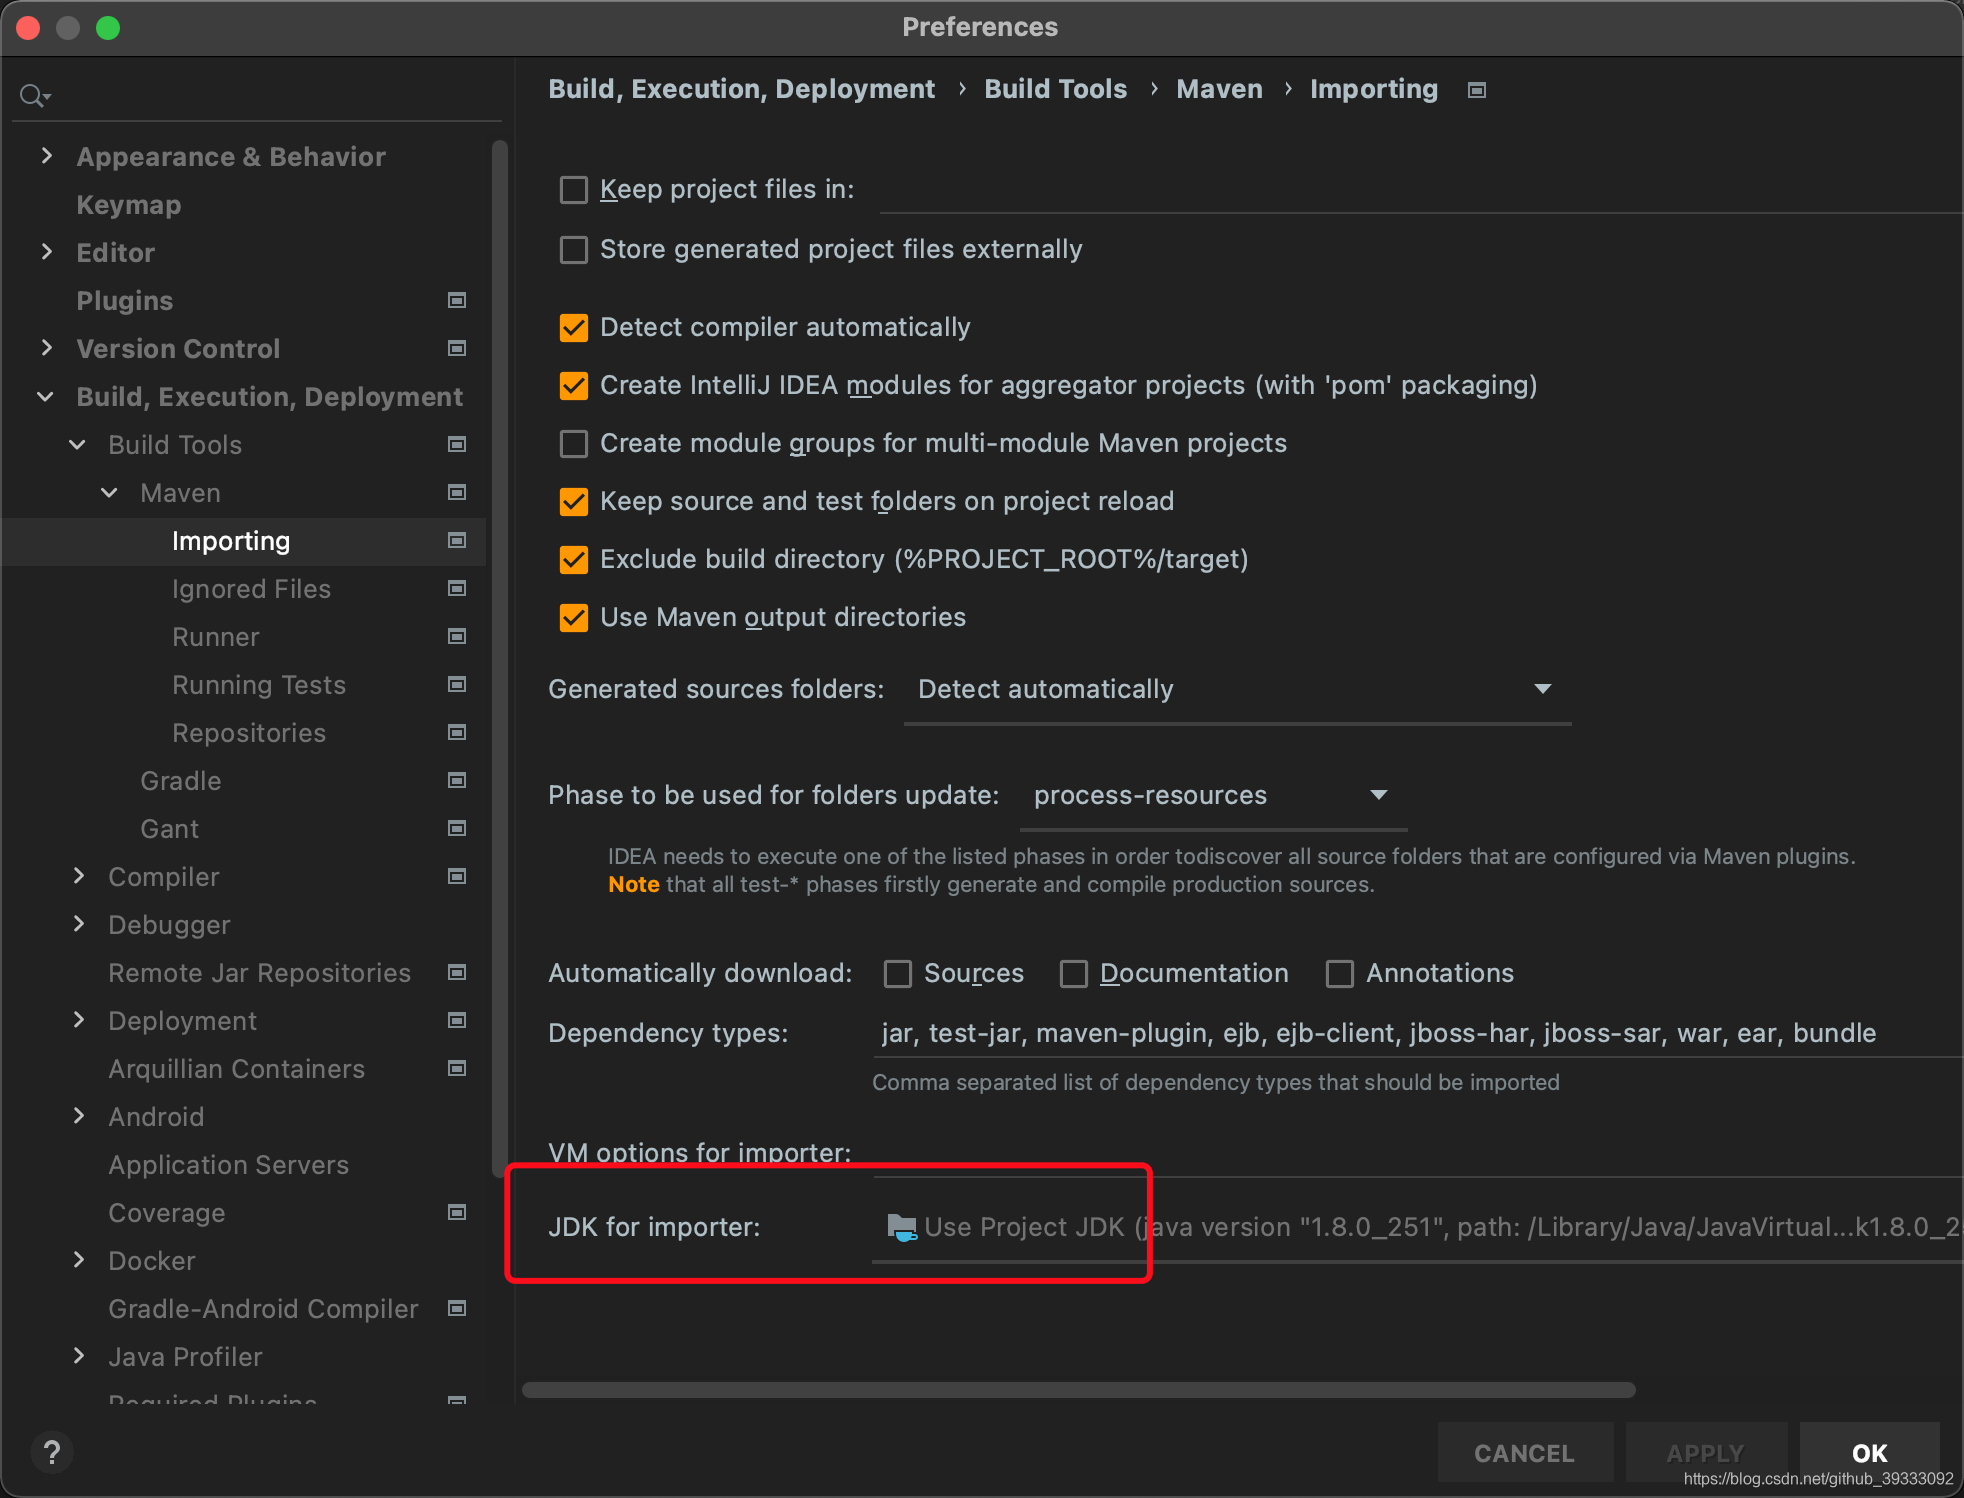
Task: Click the project-level icon beside Remote Jar Repositories
Action: tap(457, 972)
